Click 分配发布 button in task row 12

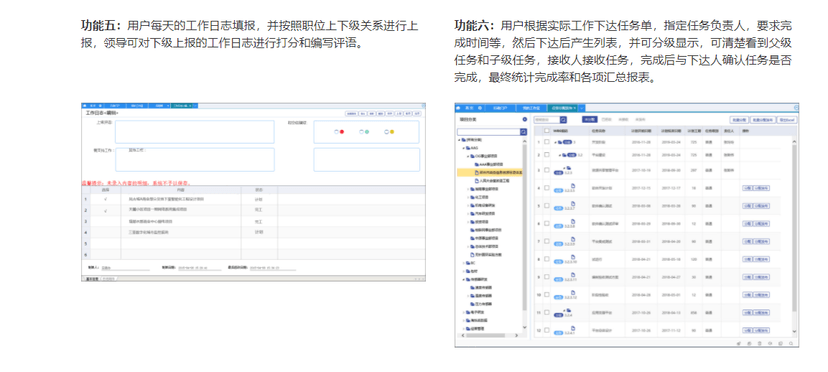click(761, 330)
